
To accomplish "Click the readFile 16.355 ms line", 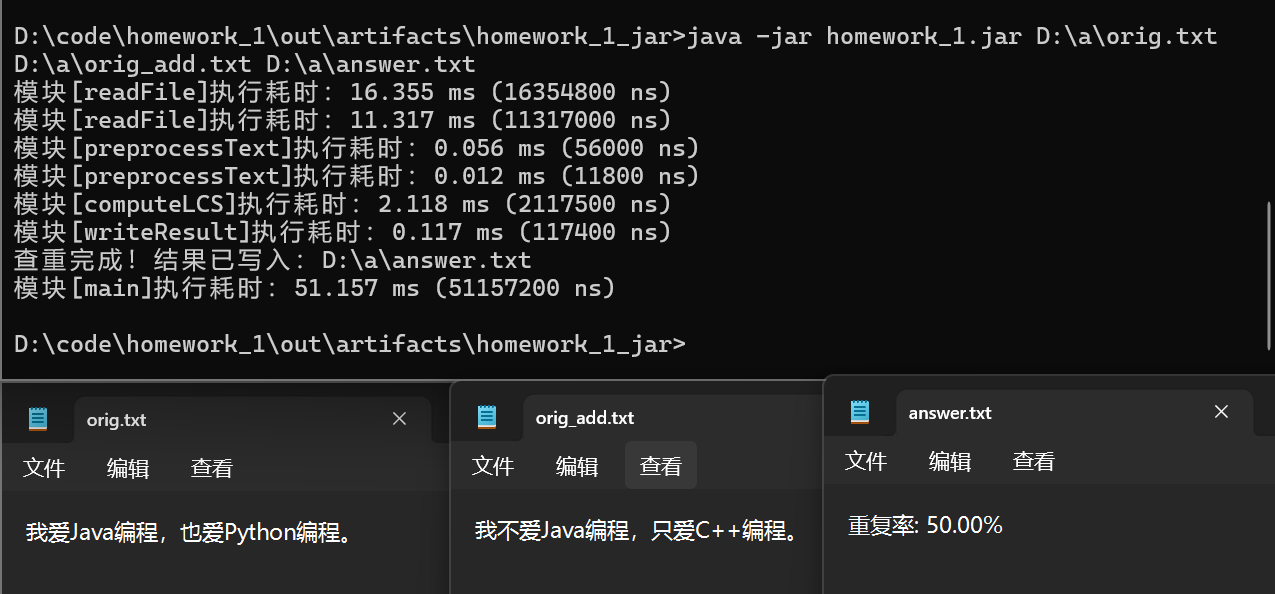I will (343, 93).
